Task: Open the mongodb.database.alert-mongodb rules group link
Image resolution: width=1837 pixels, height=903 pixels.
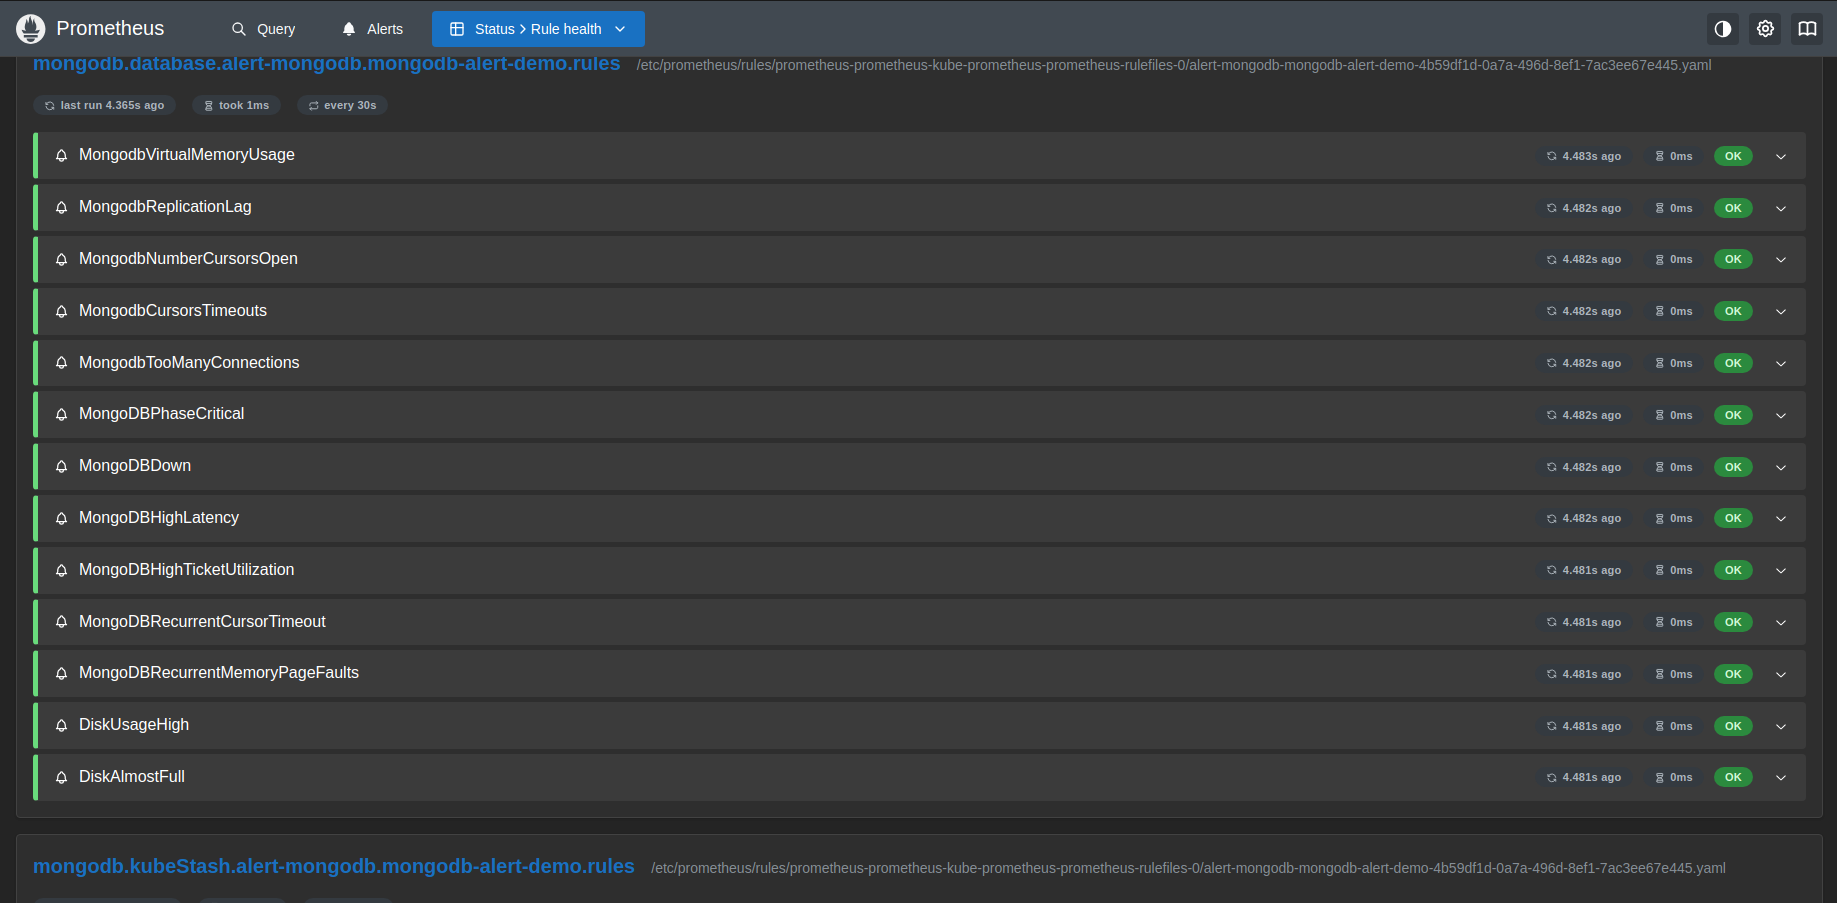Action: [x=326, y=64]
